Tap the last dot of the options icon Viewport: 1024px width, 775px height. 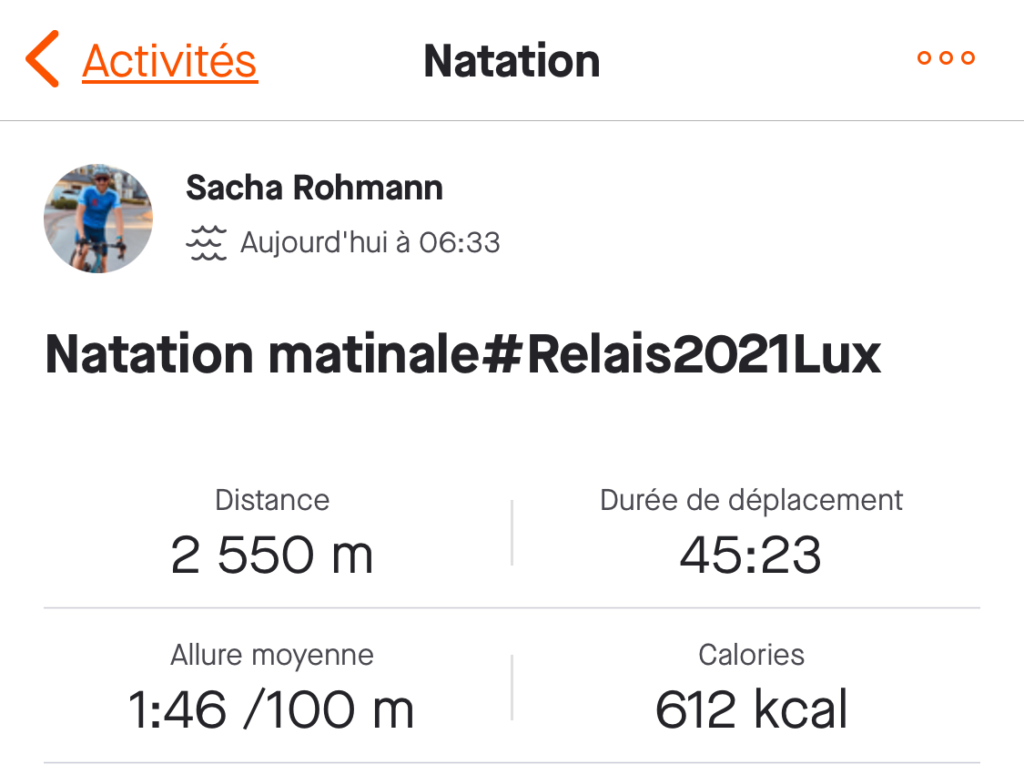[968, 57]
